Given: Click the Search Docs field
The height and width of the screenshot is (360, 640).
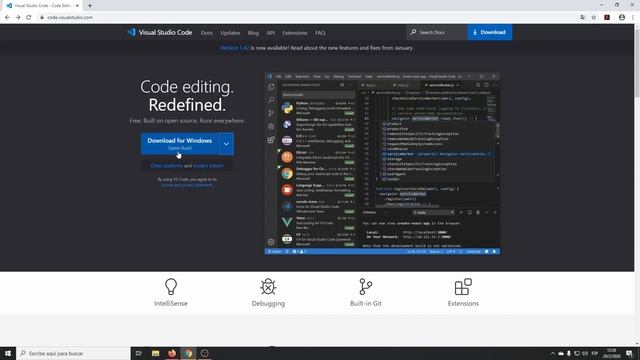Looking at the screenshot, I should [x=437, y=32].
